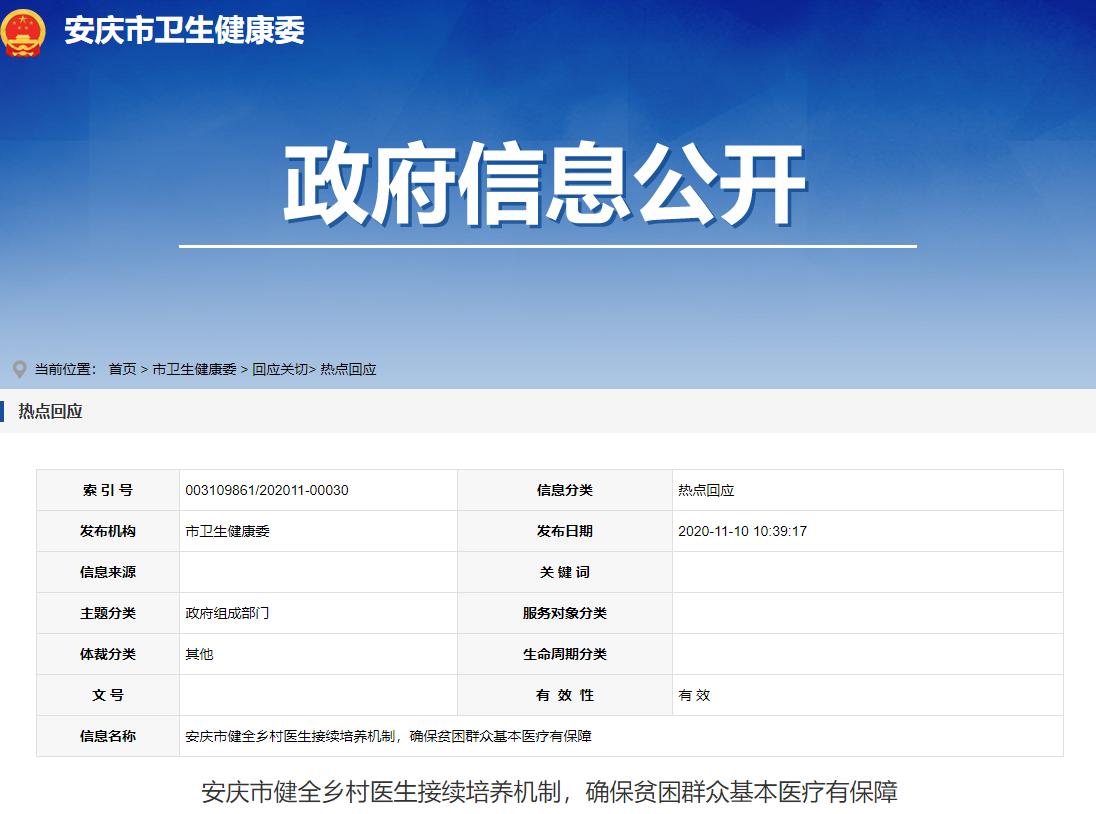1096x814 pixels.
Task: Select the date 2020-11-10 10:39:17
Action: pyautogui.click(x=742, y=531)
